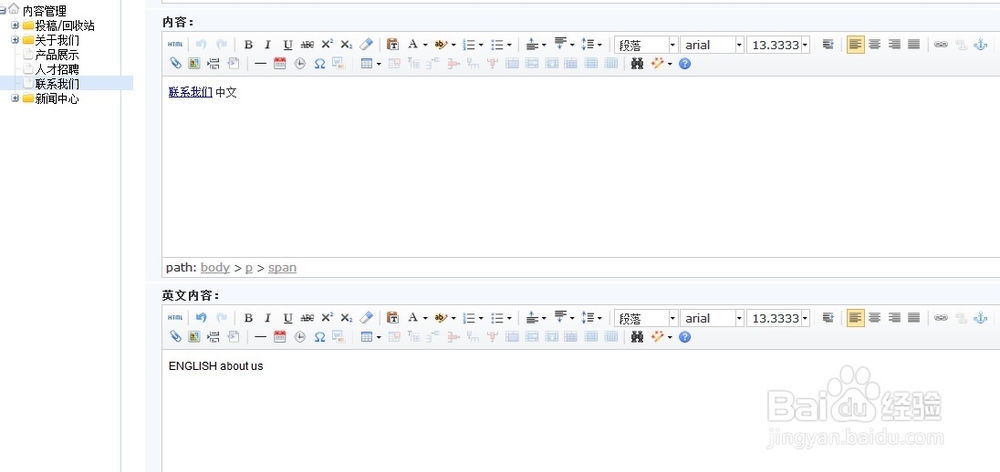Open find binoculars in 内容 editor
1000x472 pixels.
(x=636, y=64)
